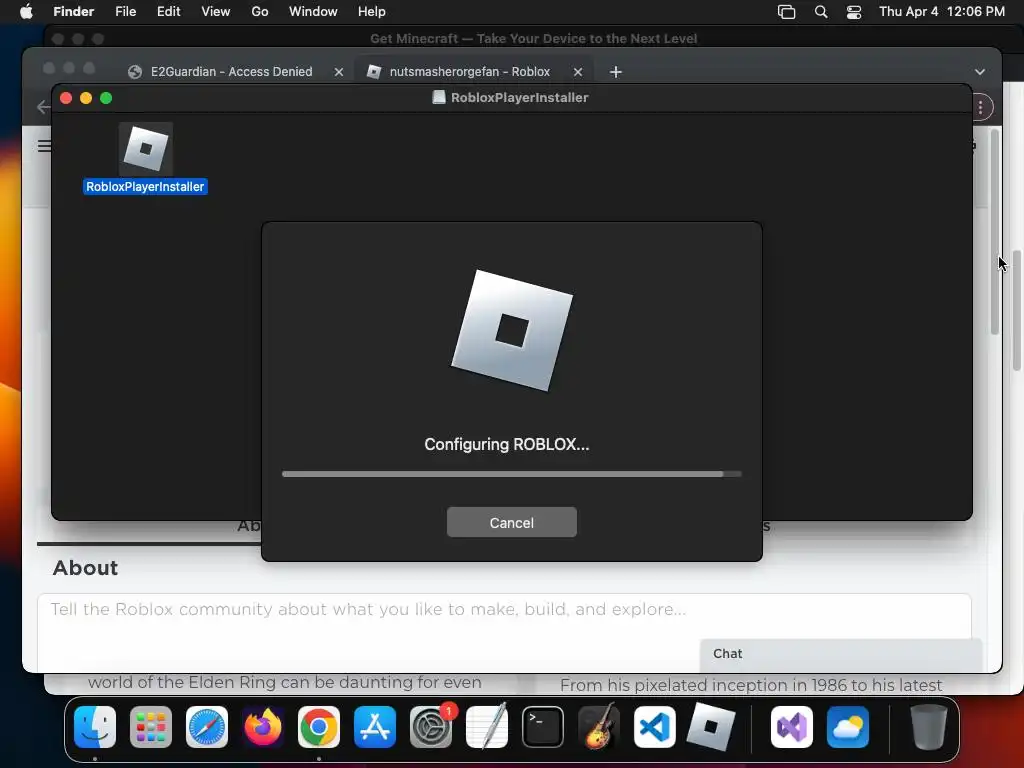Image resolution: width=1024 pixels, height=768 pixels.
Task: Open System Settings with notification badge
Action: (431, 727)
